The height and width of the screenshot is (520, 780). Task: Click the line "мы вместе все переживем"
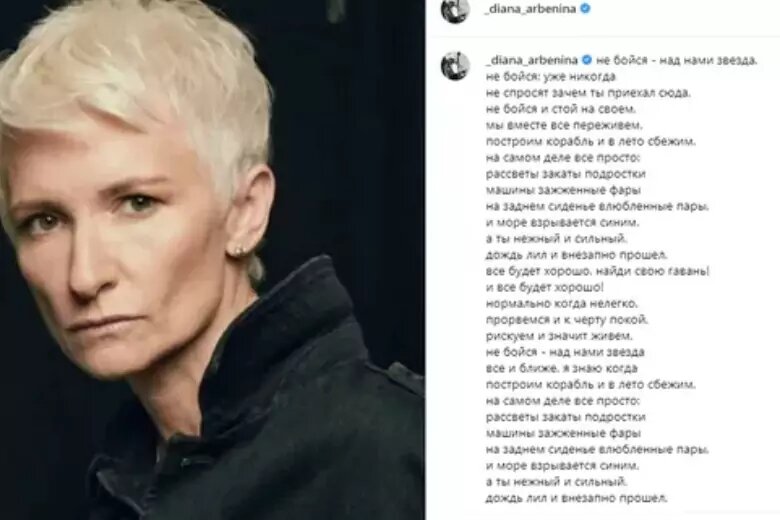pos(565,125)
